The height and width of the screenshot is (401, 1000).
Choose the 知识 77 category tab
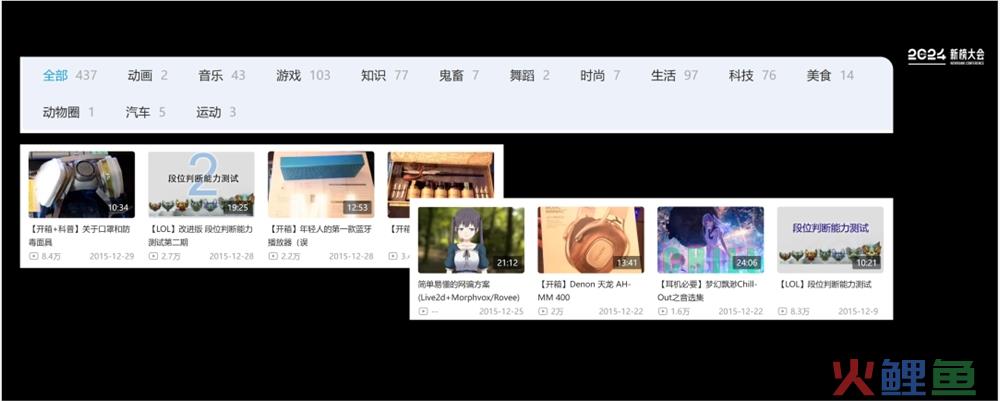pos(385,76)
